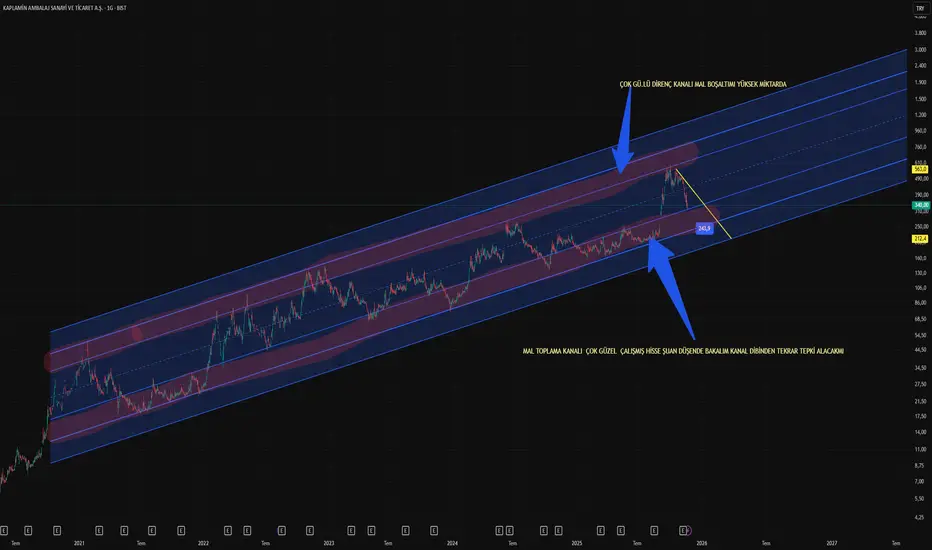Click the 106,0 value on price axis
This screenshot has width=932, height=550.
tap(921, 288)
